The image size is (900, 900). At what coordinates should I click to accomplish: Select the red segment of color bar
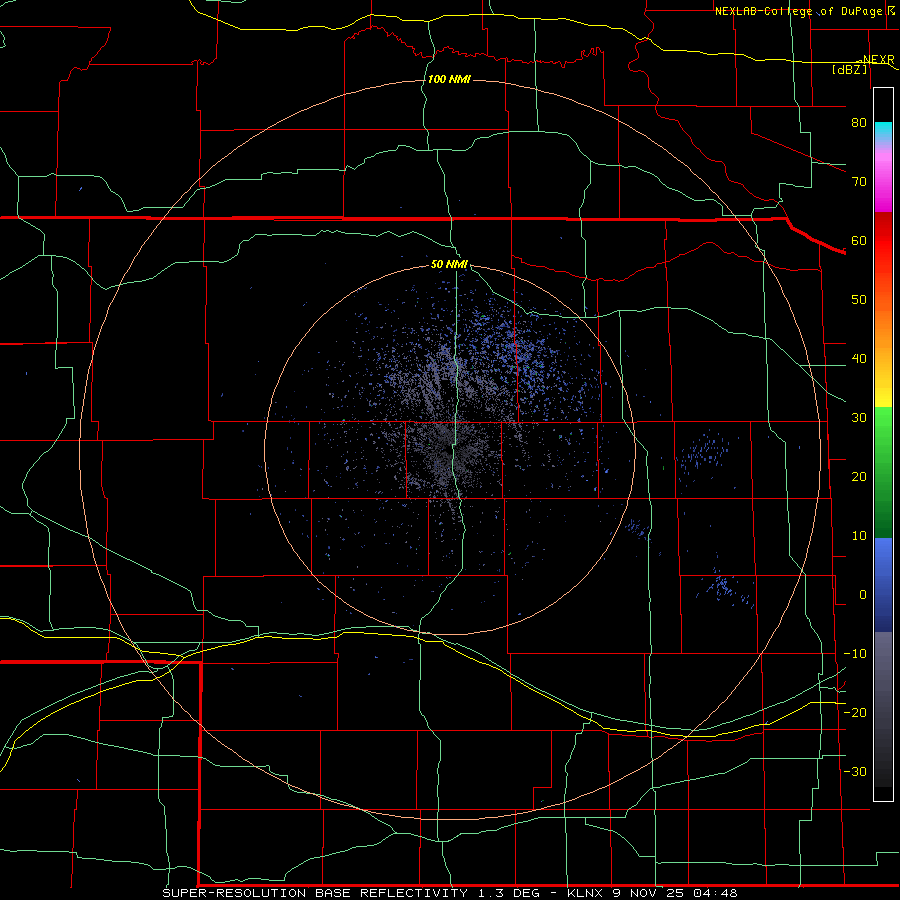(883, 241)
